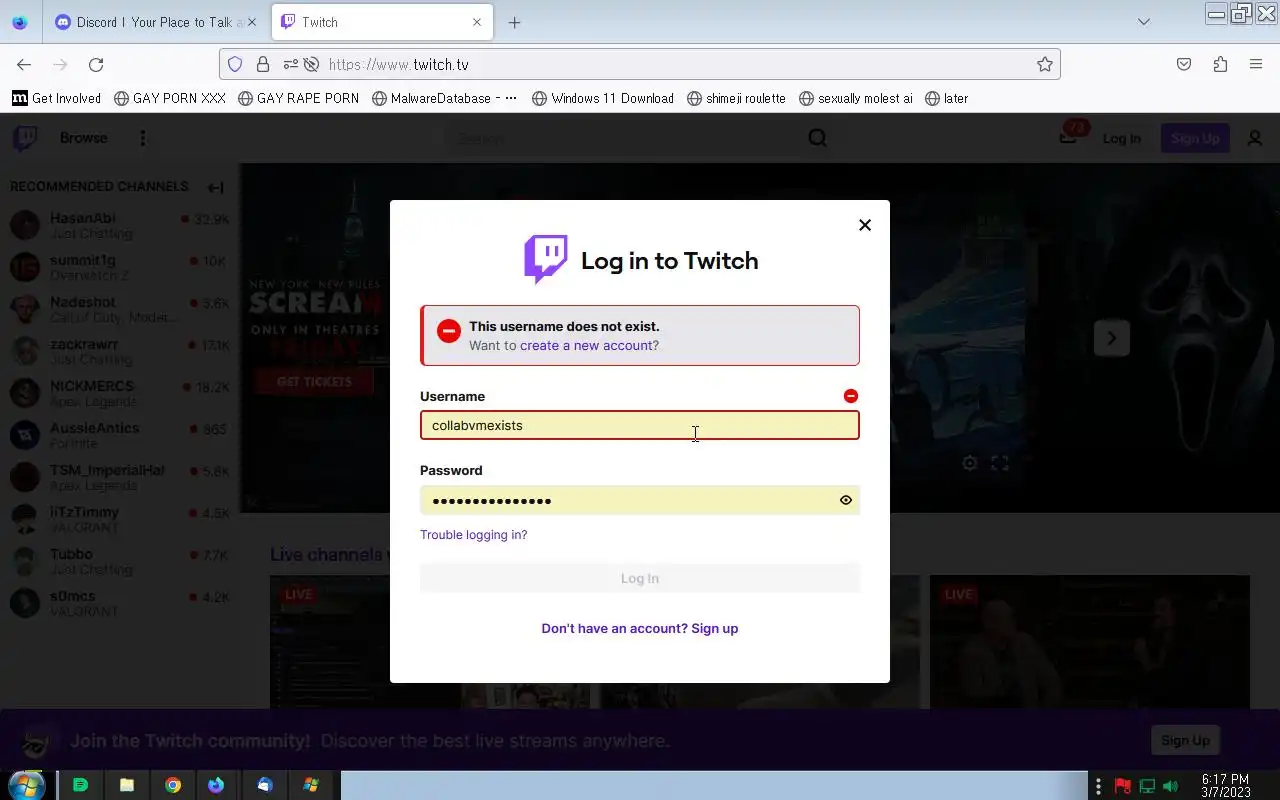Close the Twitch tab

(x=477, y=22)
